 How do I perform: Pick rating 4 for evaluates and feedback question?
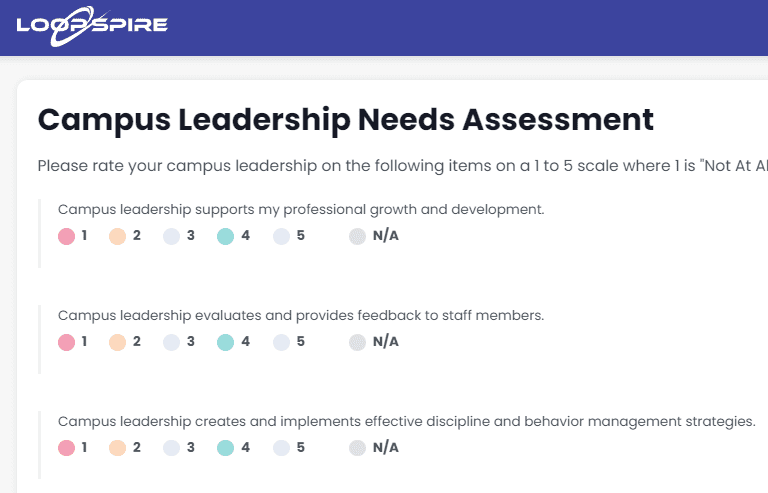click(225, 342)
